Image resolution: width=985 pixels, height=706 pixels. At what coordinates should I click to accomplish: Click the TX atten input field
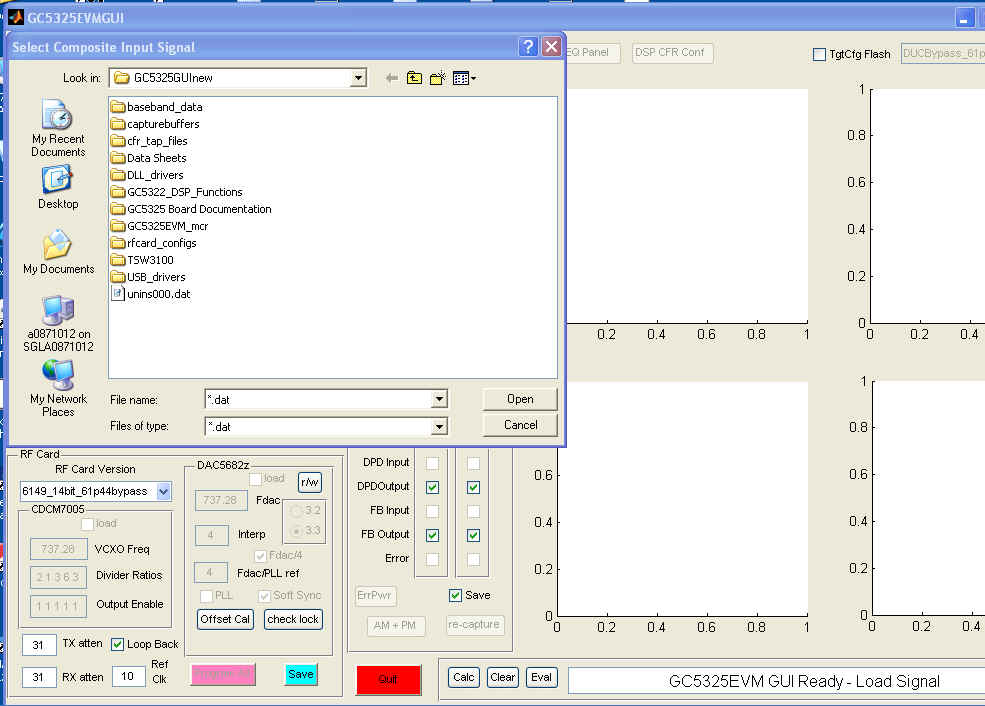click(x=39, y=644)
